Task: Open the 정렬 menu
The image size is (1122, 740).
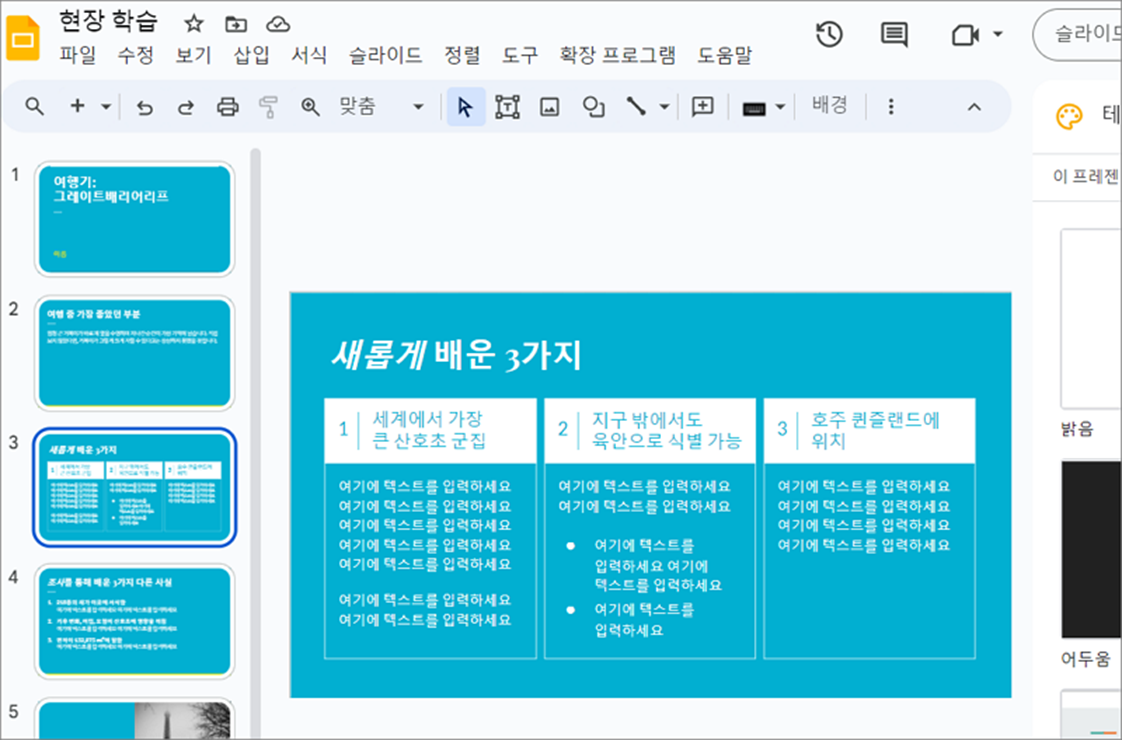Action: point(462,55)
